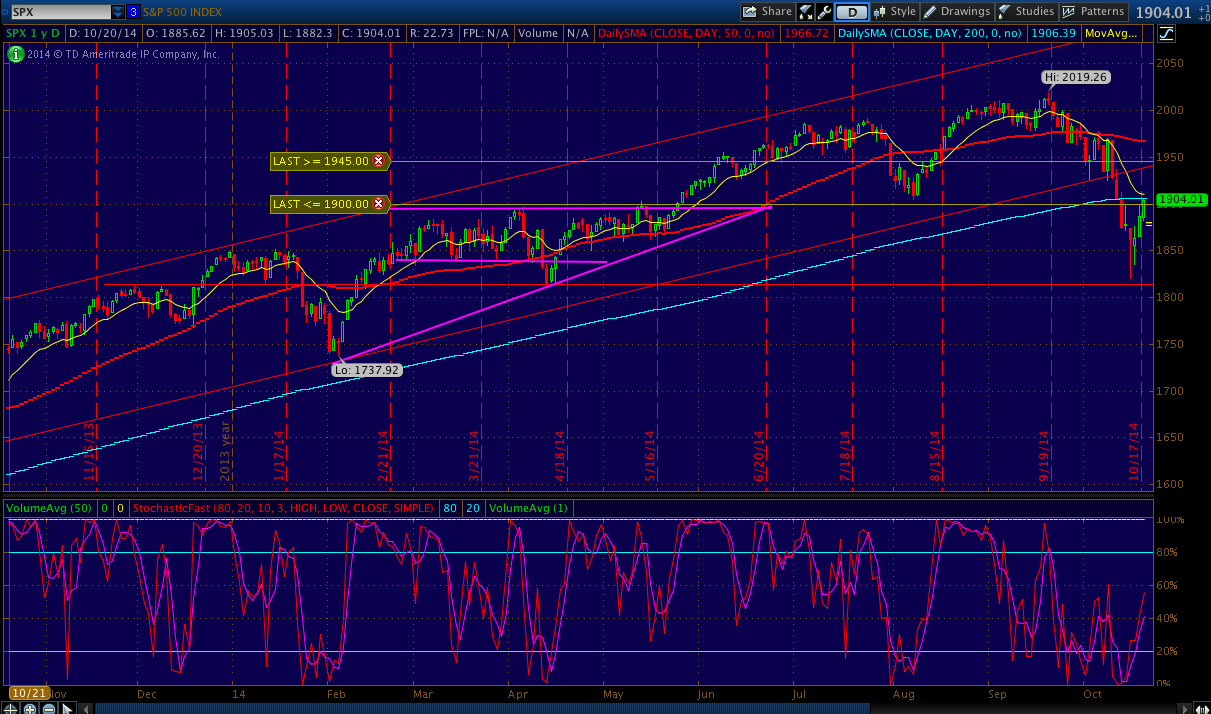Expand the SPX symbol dropdown arrow
This screenshot has width=1211, height=714.
[119, 12]
